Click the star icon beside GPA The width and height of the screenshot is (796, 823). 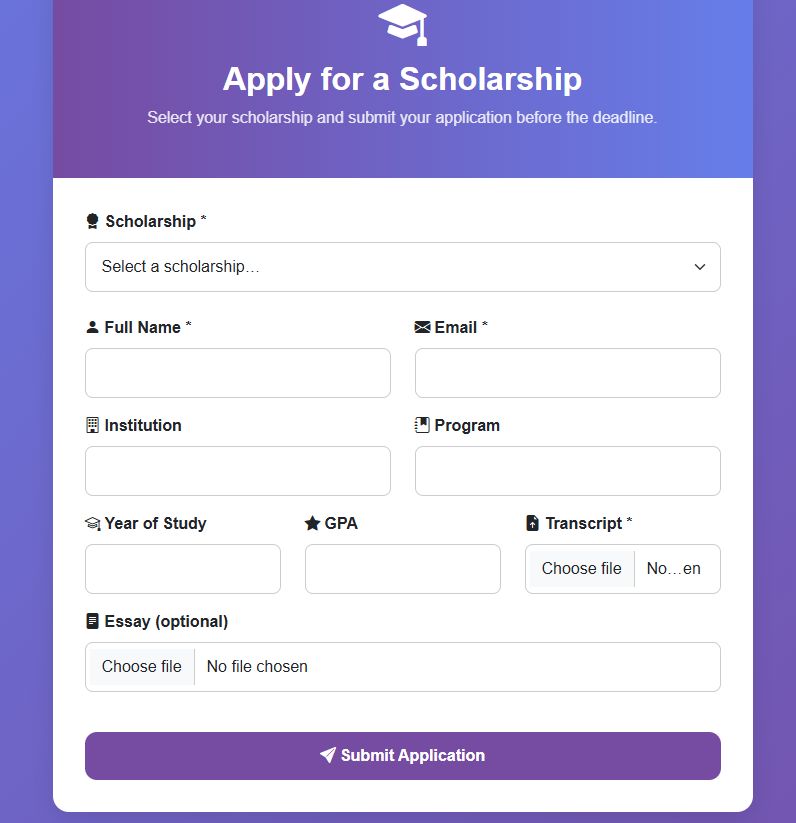312,523
